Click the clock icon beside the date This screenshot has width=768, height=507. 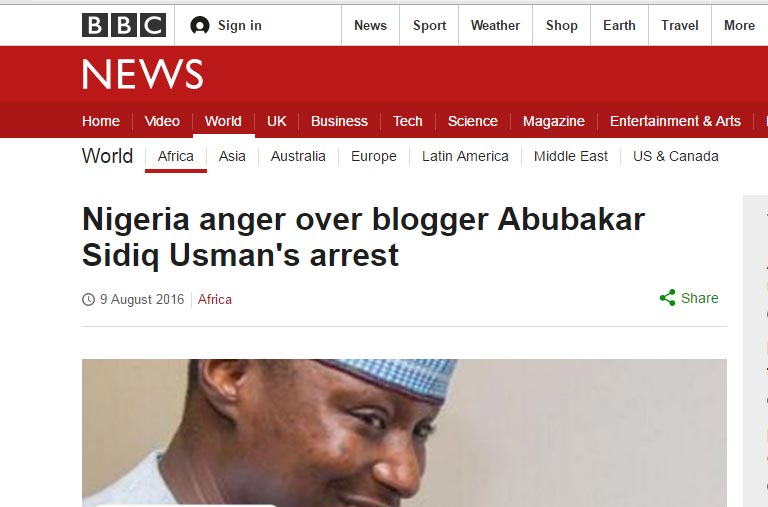[88, 299]
